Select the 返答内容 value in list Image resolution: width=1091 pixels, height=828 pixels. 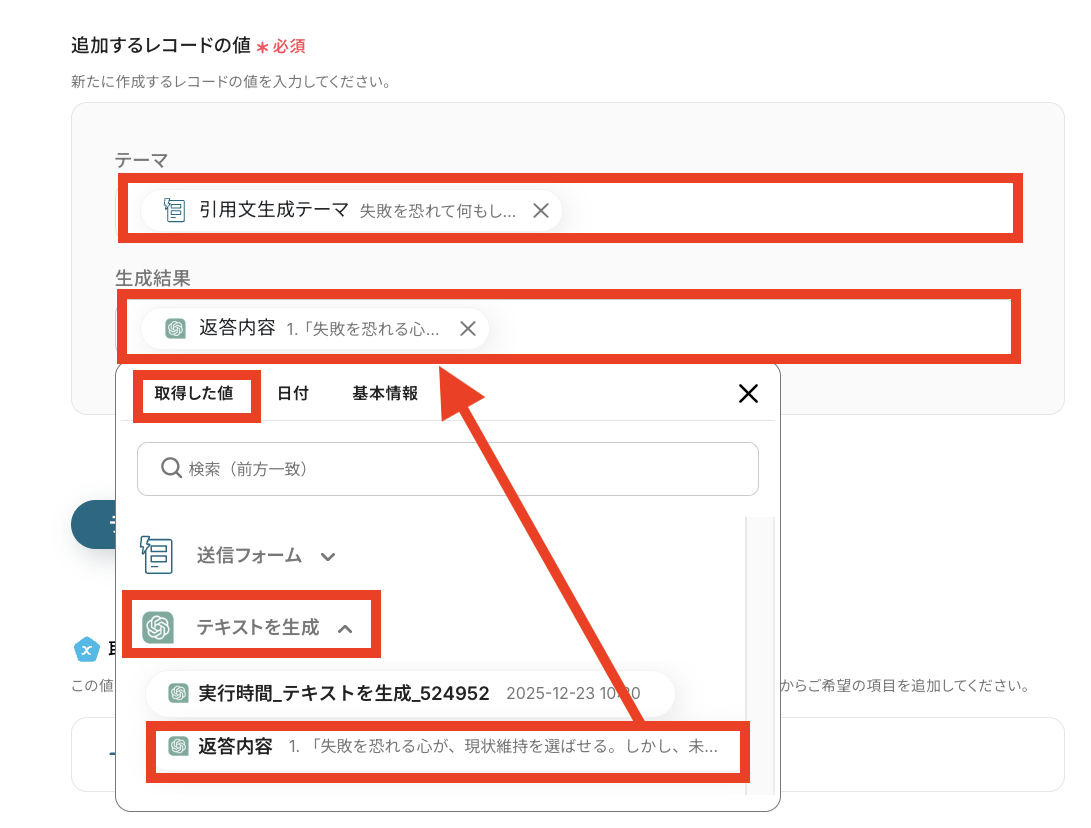(447, 747)
